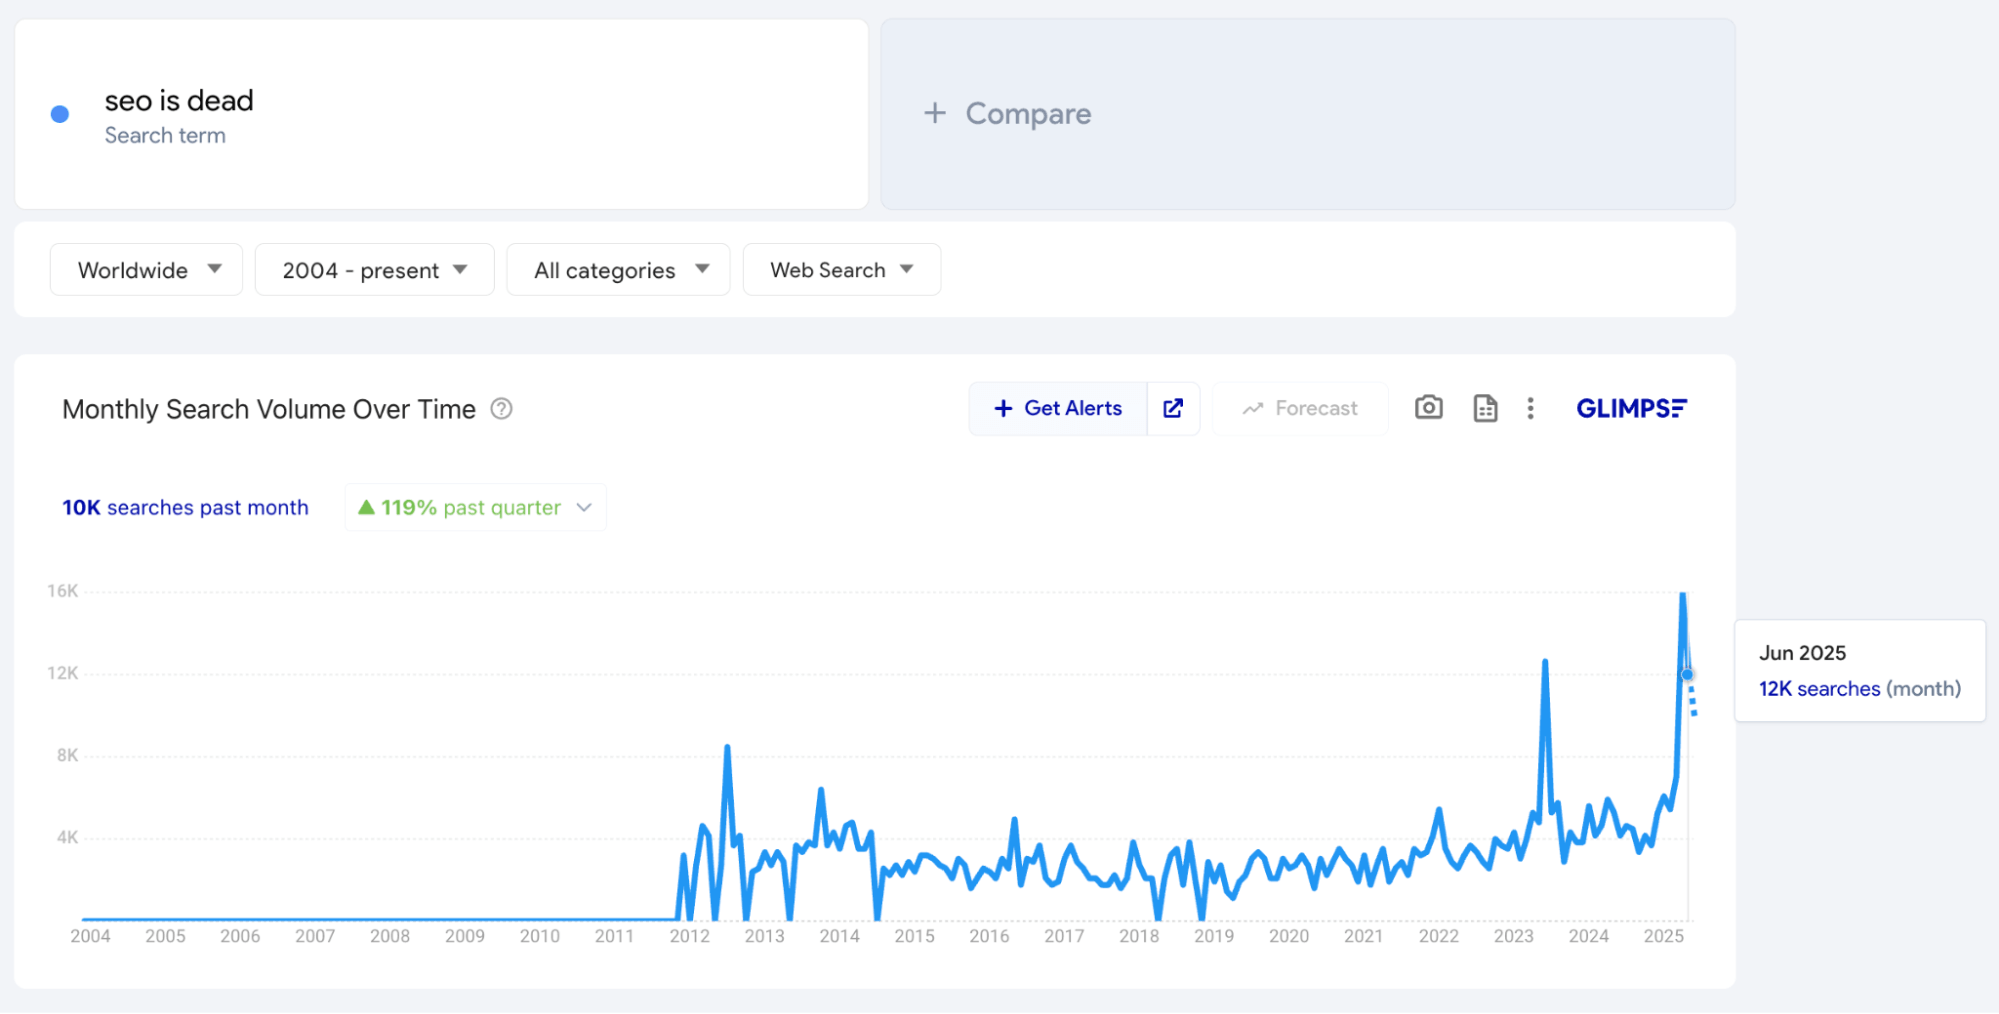Click the 8K label on the y-axis

pyautogui.click(x=67, y=755)
